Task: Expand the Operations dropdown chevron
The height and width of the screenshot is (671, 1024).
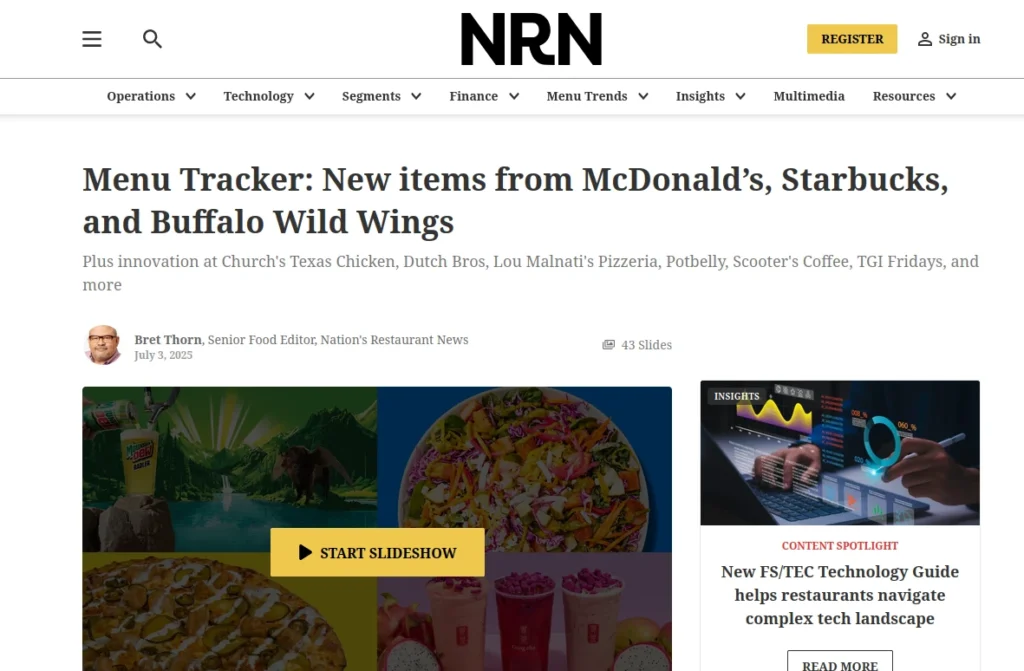Action: tap(191, 96)
